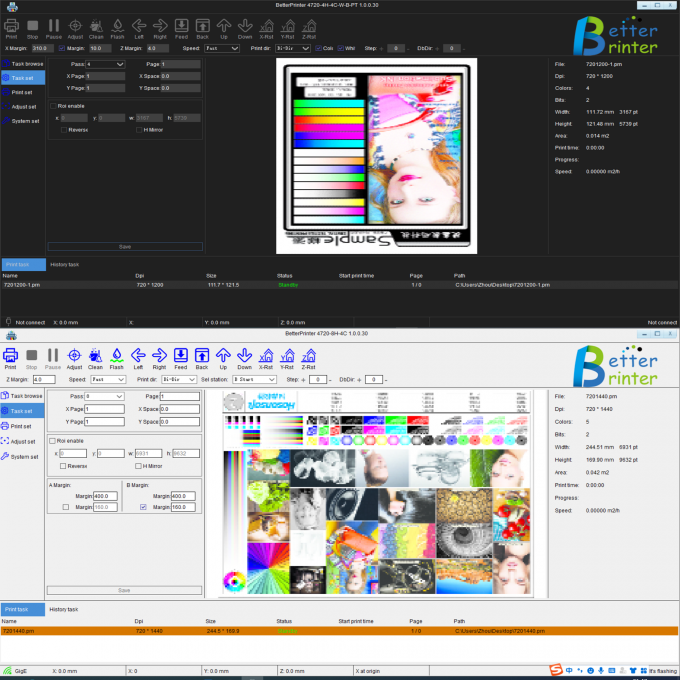Toggle Reverse checkbox in the light window
680x680 pixels.
point(63,466)
